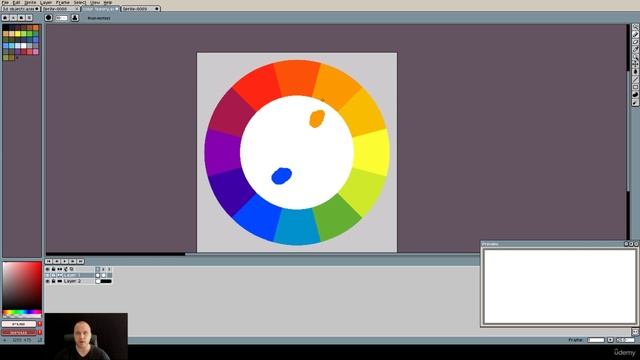The width and height of the screenshot is (640, 360).
Task: Go to first frame in timeline
Action: coord(49,261)
